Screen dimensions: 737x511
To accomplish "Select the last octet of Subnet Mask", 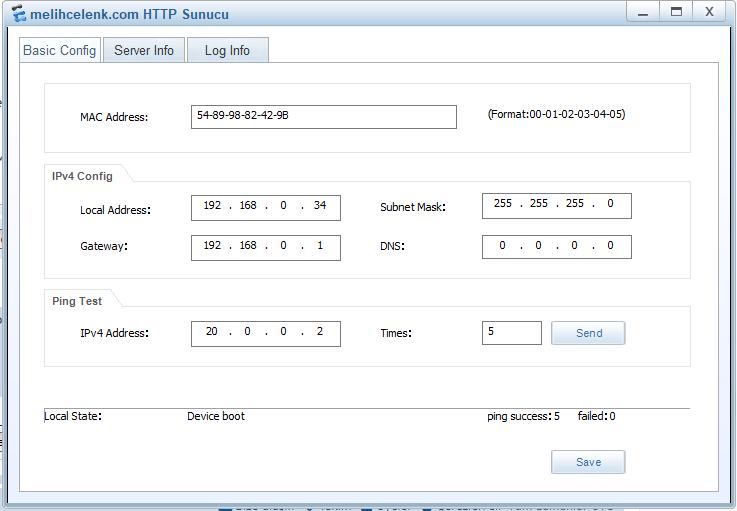I will tap(610, 204).
